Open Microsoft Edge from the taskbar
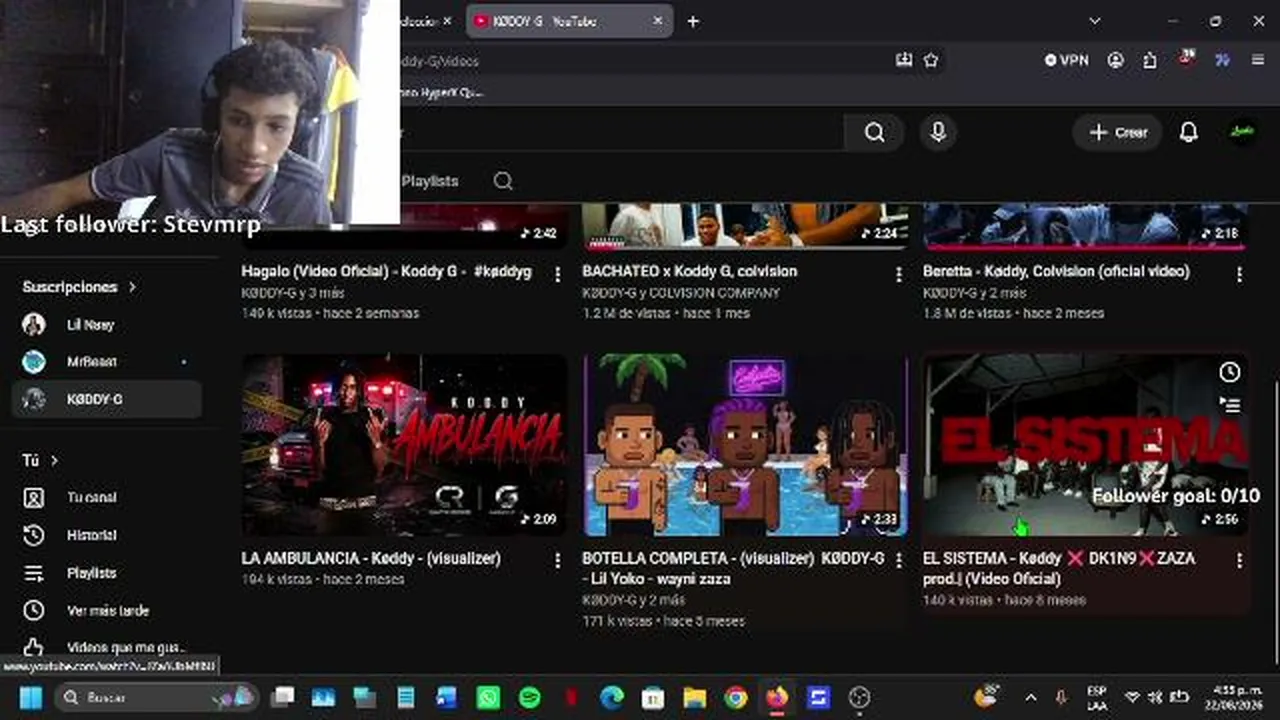The image size is (1280, 720). [x=612, y=697]
